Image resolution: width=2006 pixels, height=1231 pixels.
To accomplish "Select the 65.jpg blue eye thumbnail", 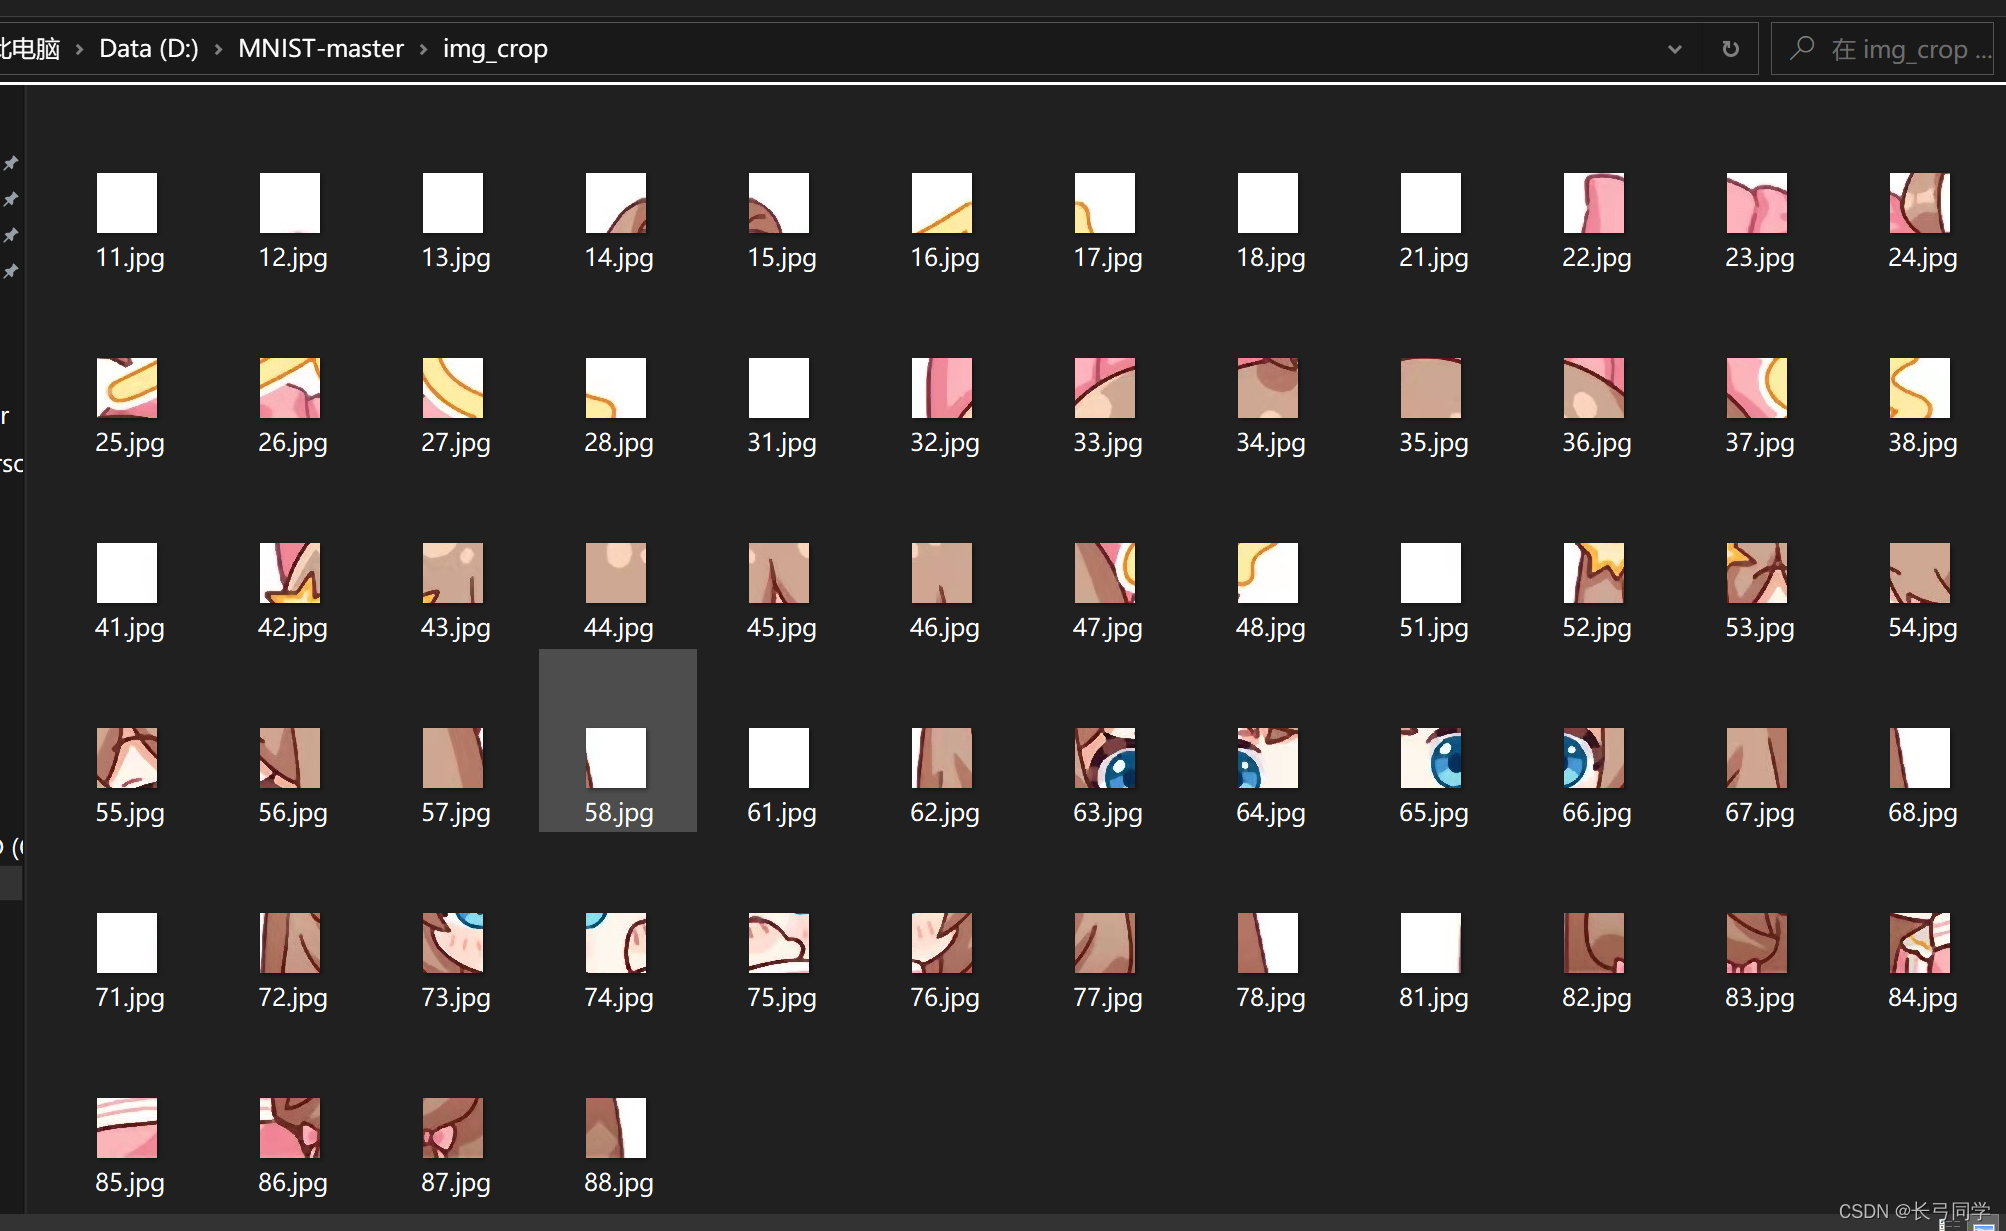I will [x=1431, y=758].
